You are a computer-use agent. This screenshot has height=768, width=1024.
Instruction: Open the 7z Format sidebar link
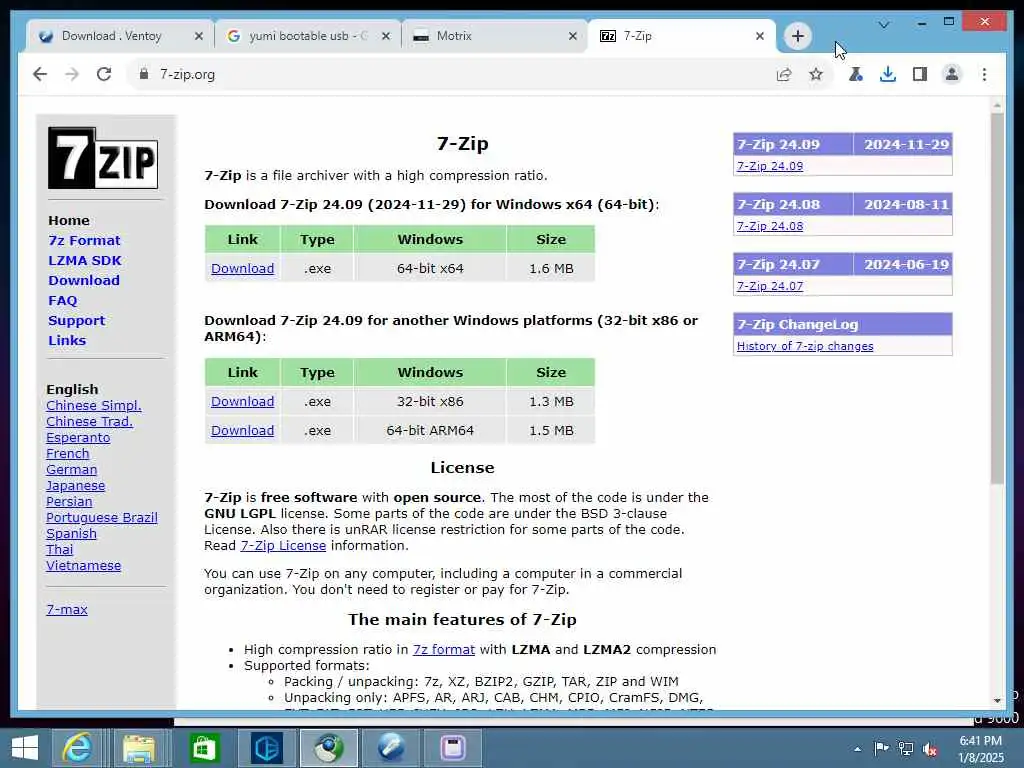coord(84,240)
